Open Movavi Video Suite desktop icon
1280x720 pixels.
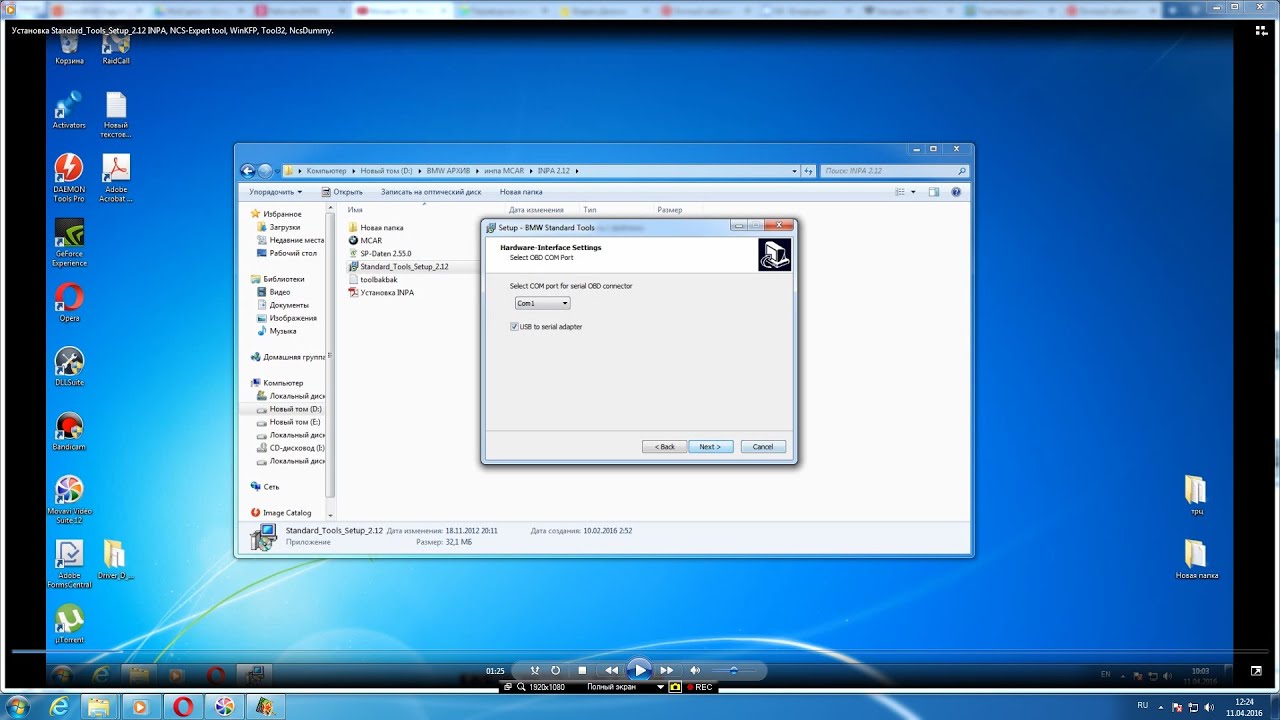pos(69,500)
